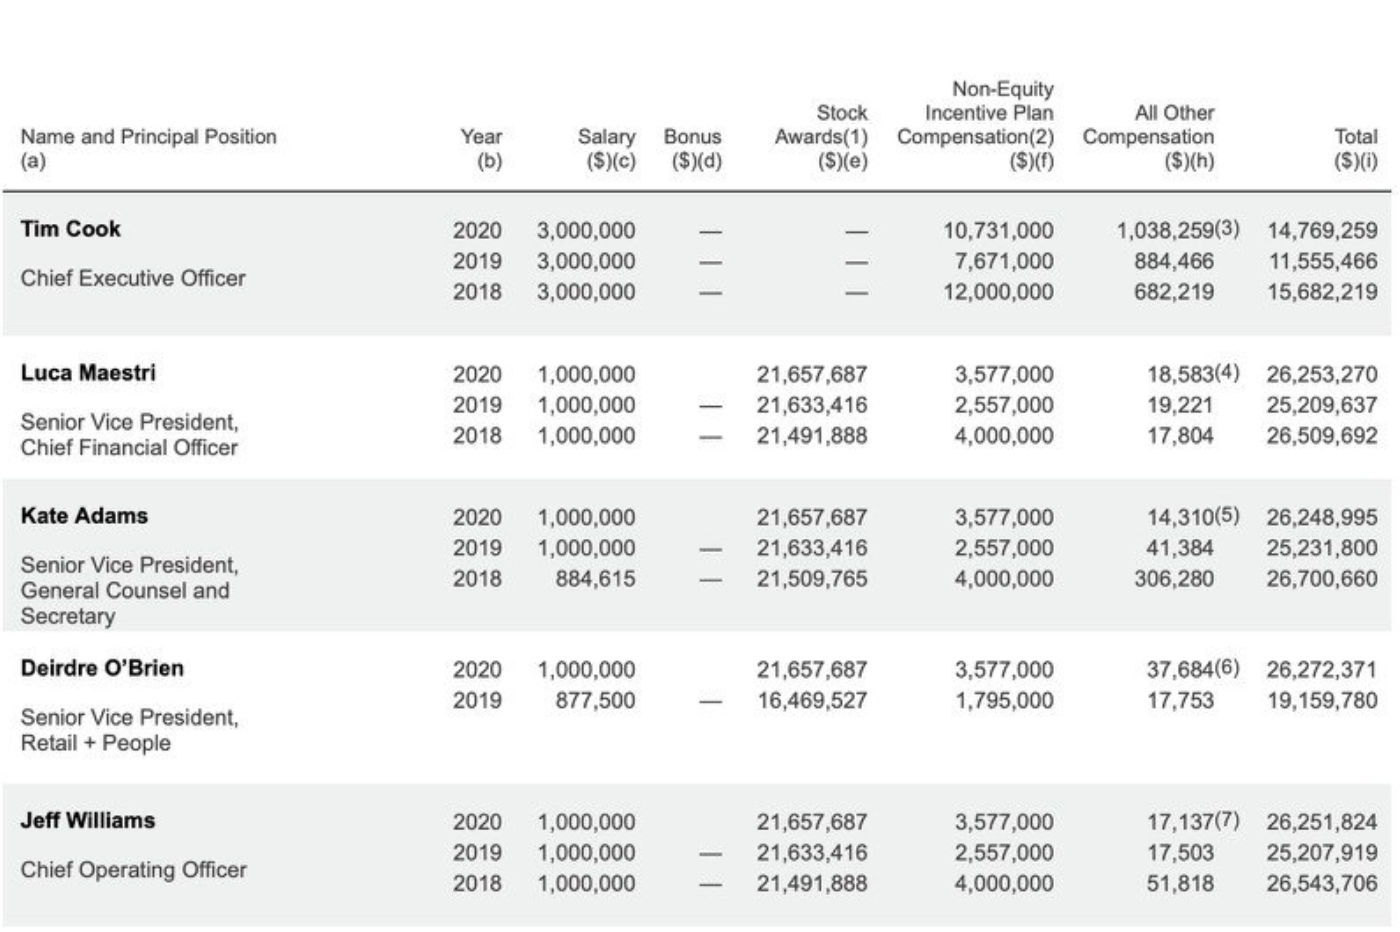Click the value 17,503
The height and width of the screenshot is (932, 1400).
(1180, 853)
